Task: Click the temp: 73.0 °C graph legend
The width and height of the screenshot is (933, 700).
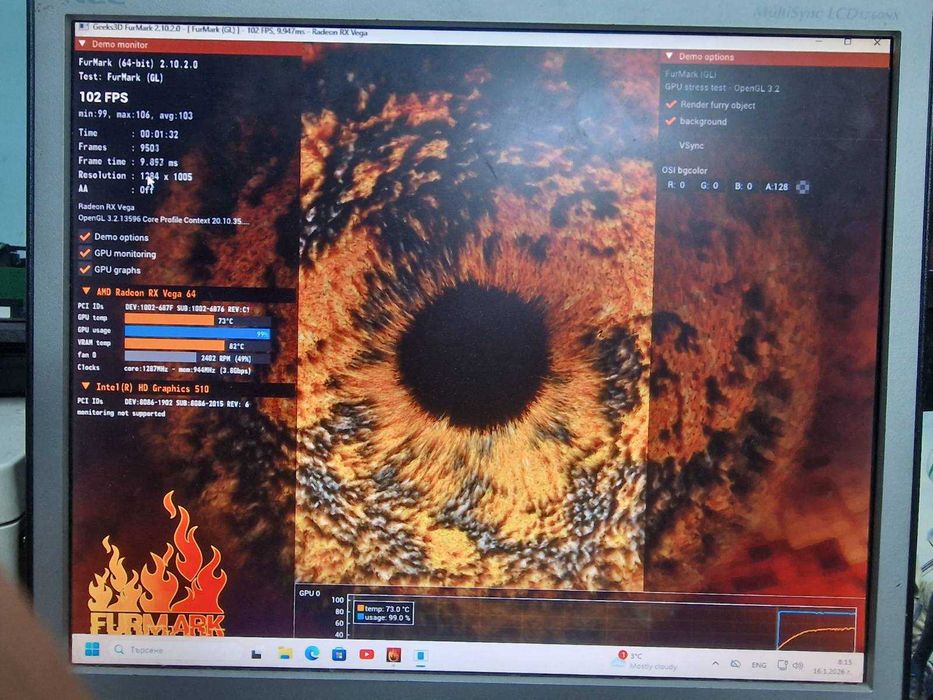Action: click(383, 609)
